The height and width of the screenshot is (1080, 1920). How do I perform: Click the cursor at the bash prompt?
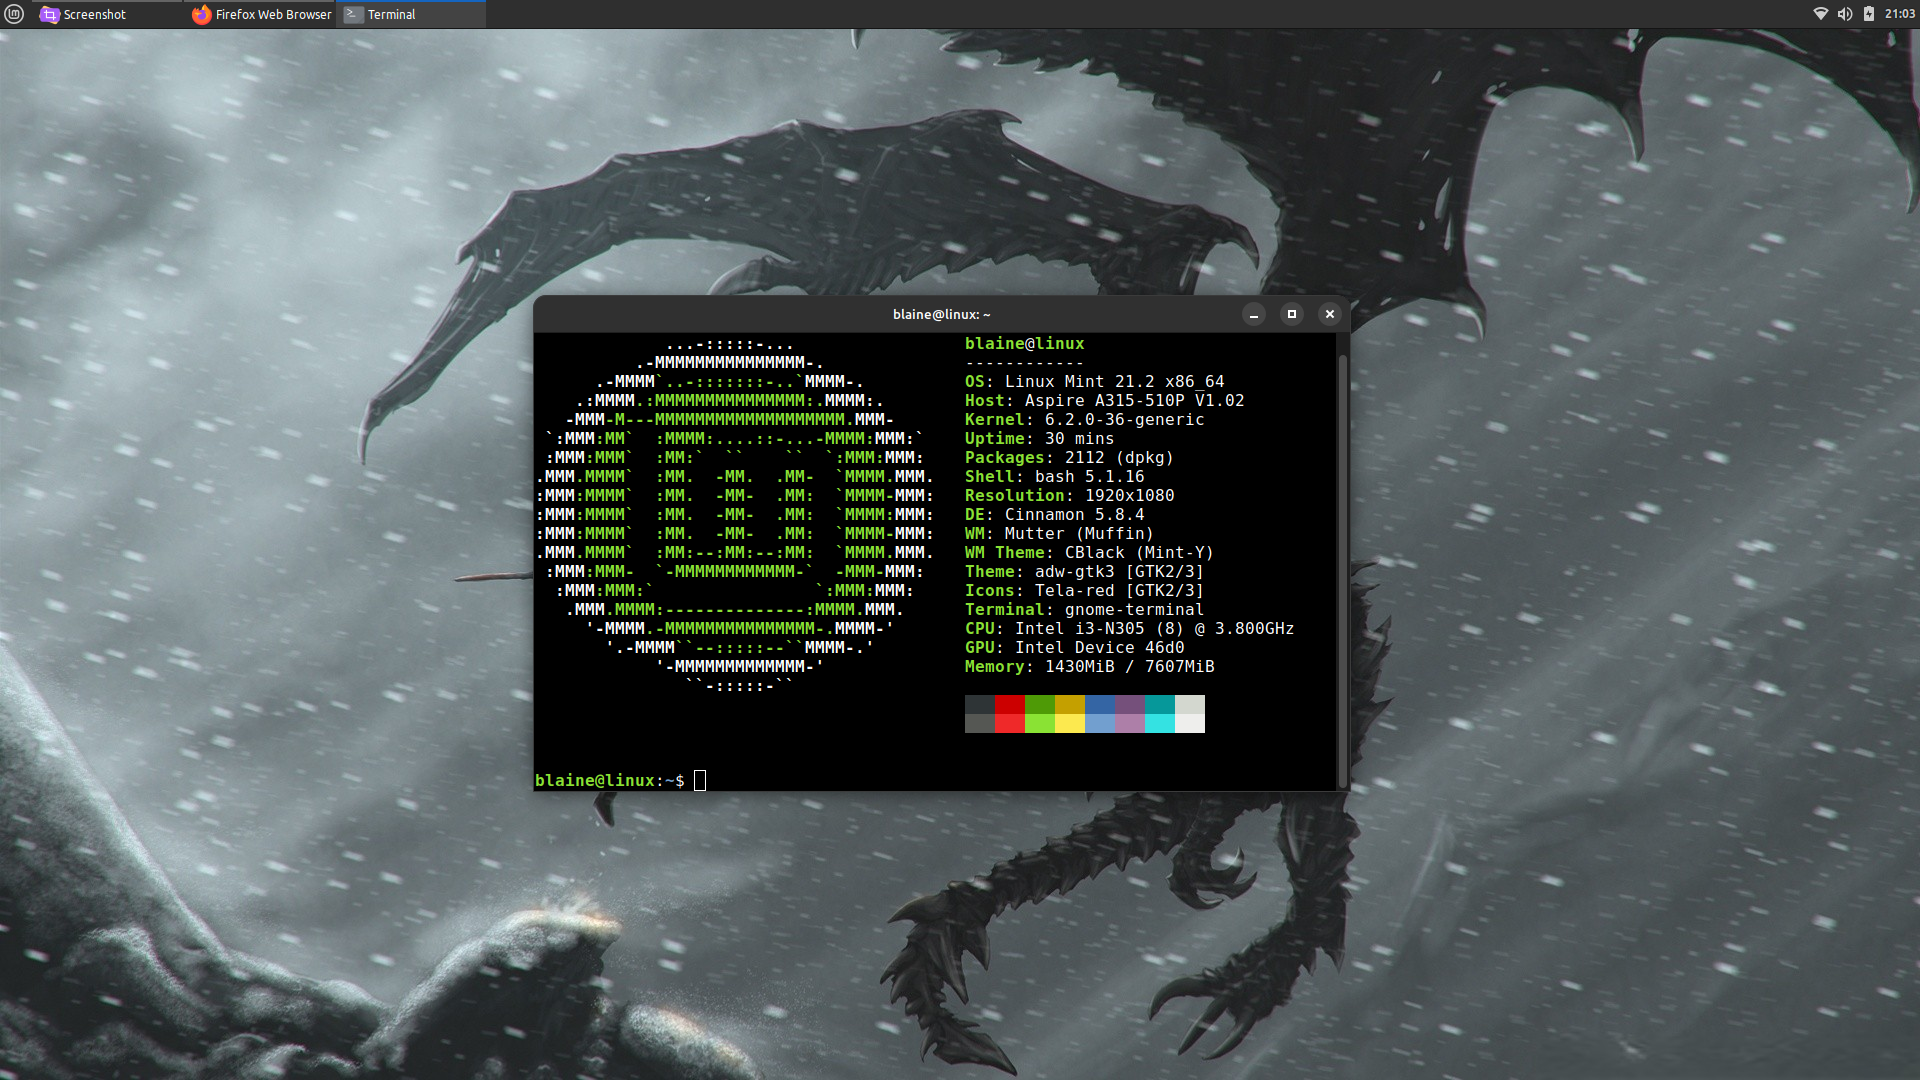[700, 780]
